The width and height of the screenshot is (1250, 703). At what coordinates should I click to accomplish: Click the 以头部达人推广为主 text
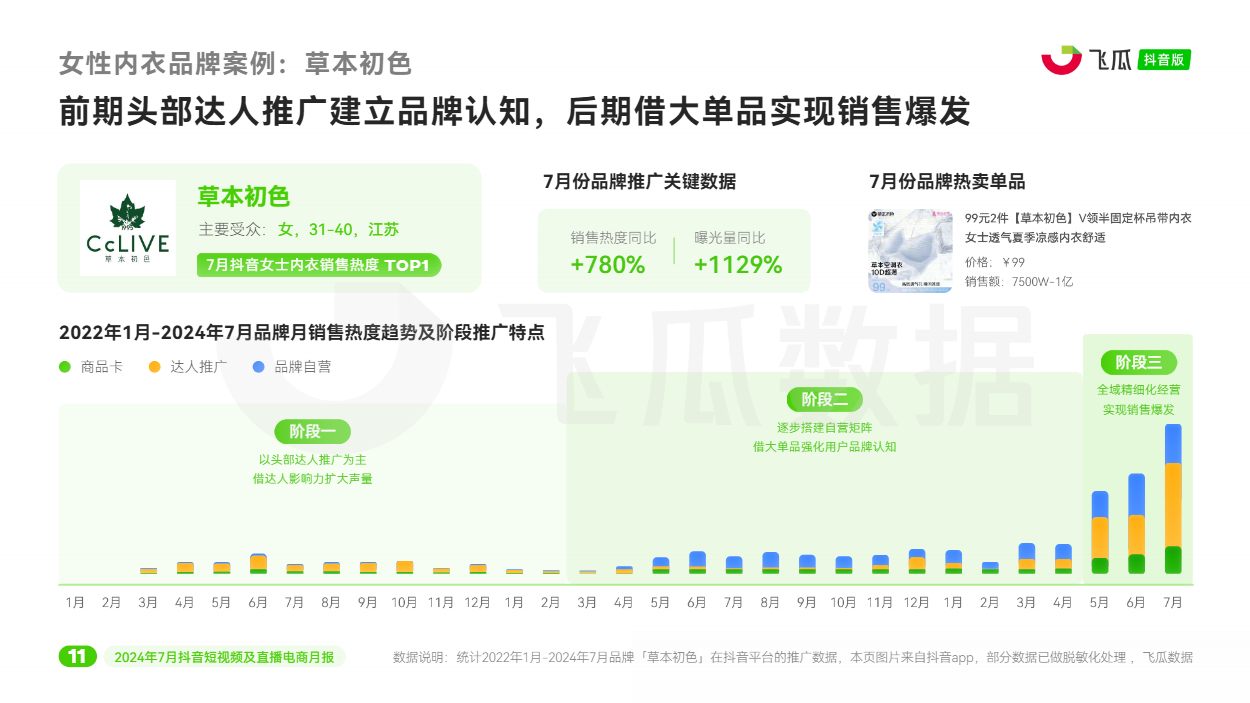[313, 460]
